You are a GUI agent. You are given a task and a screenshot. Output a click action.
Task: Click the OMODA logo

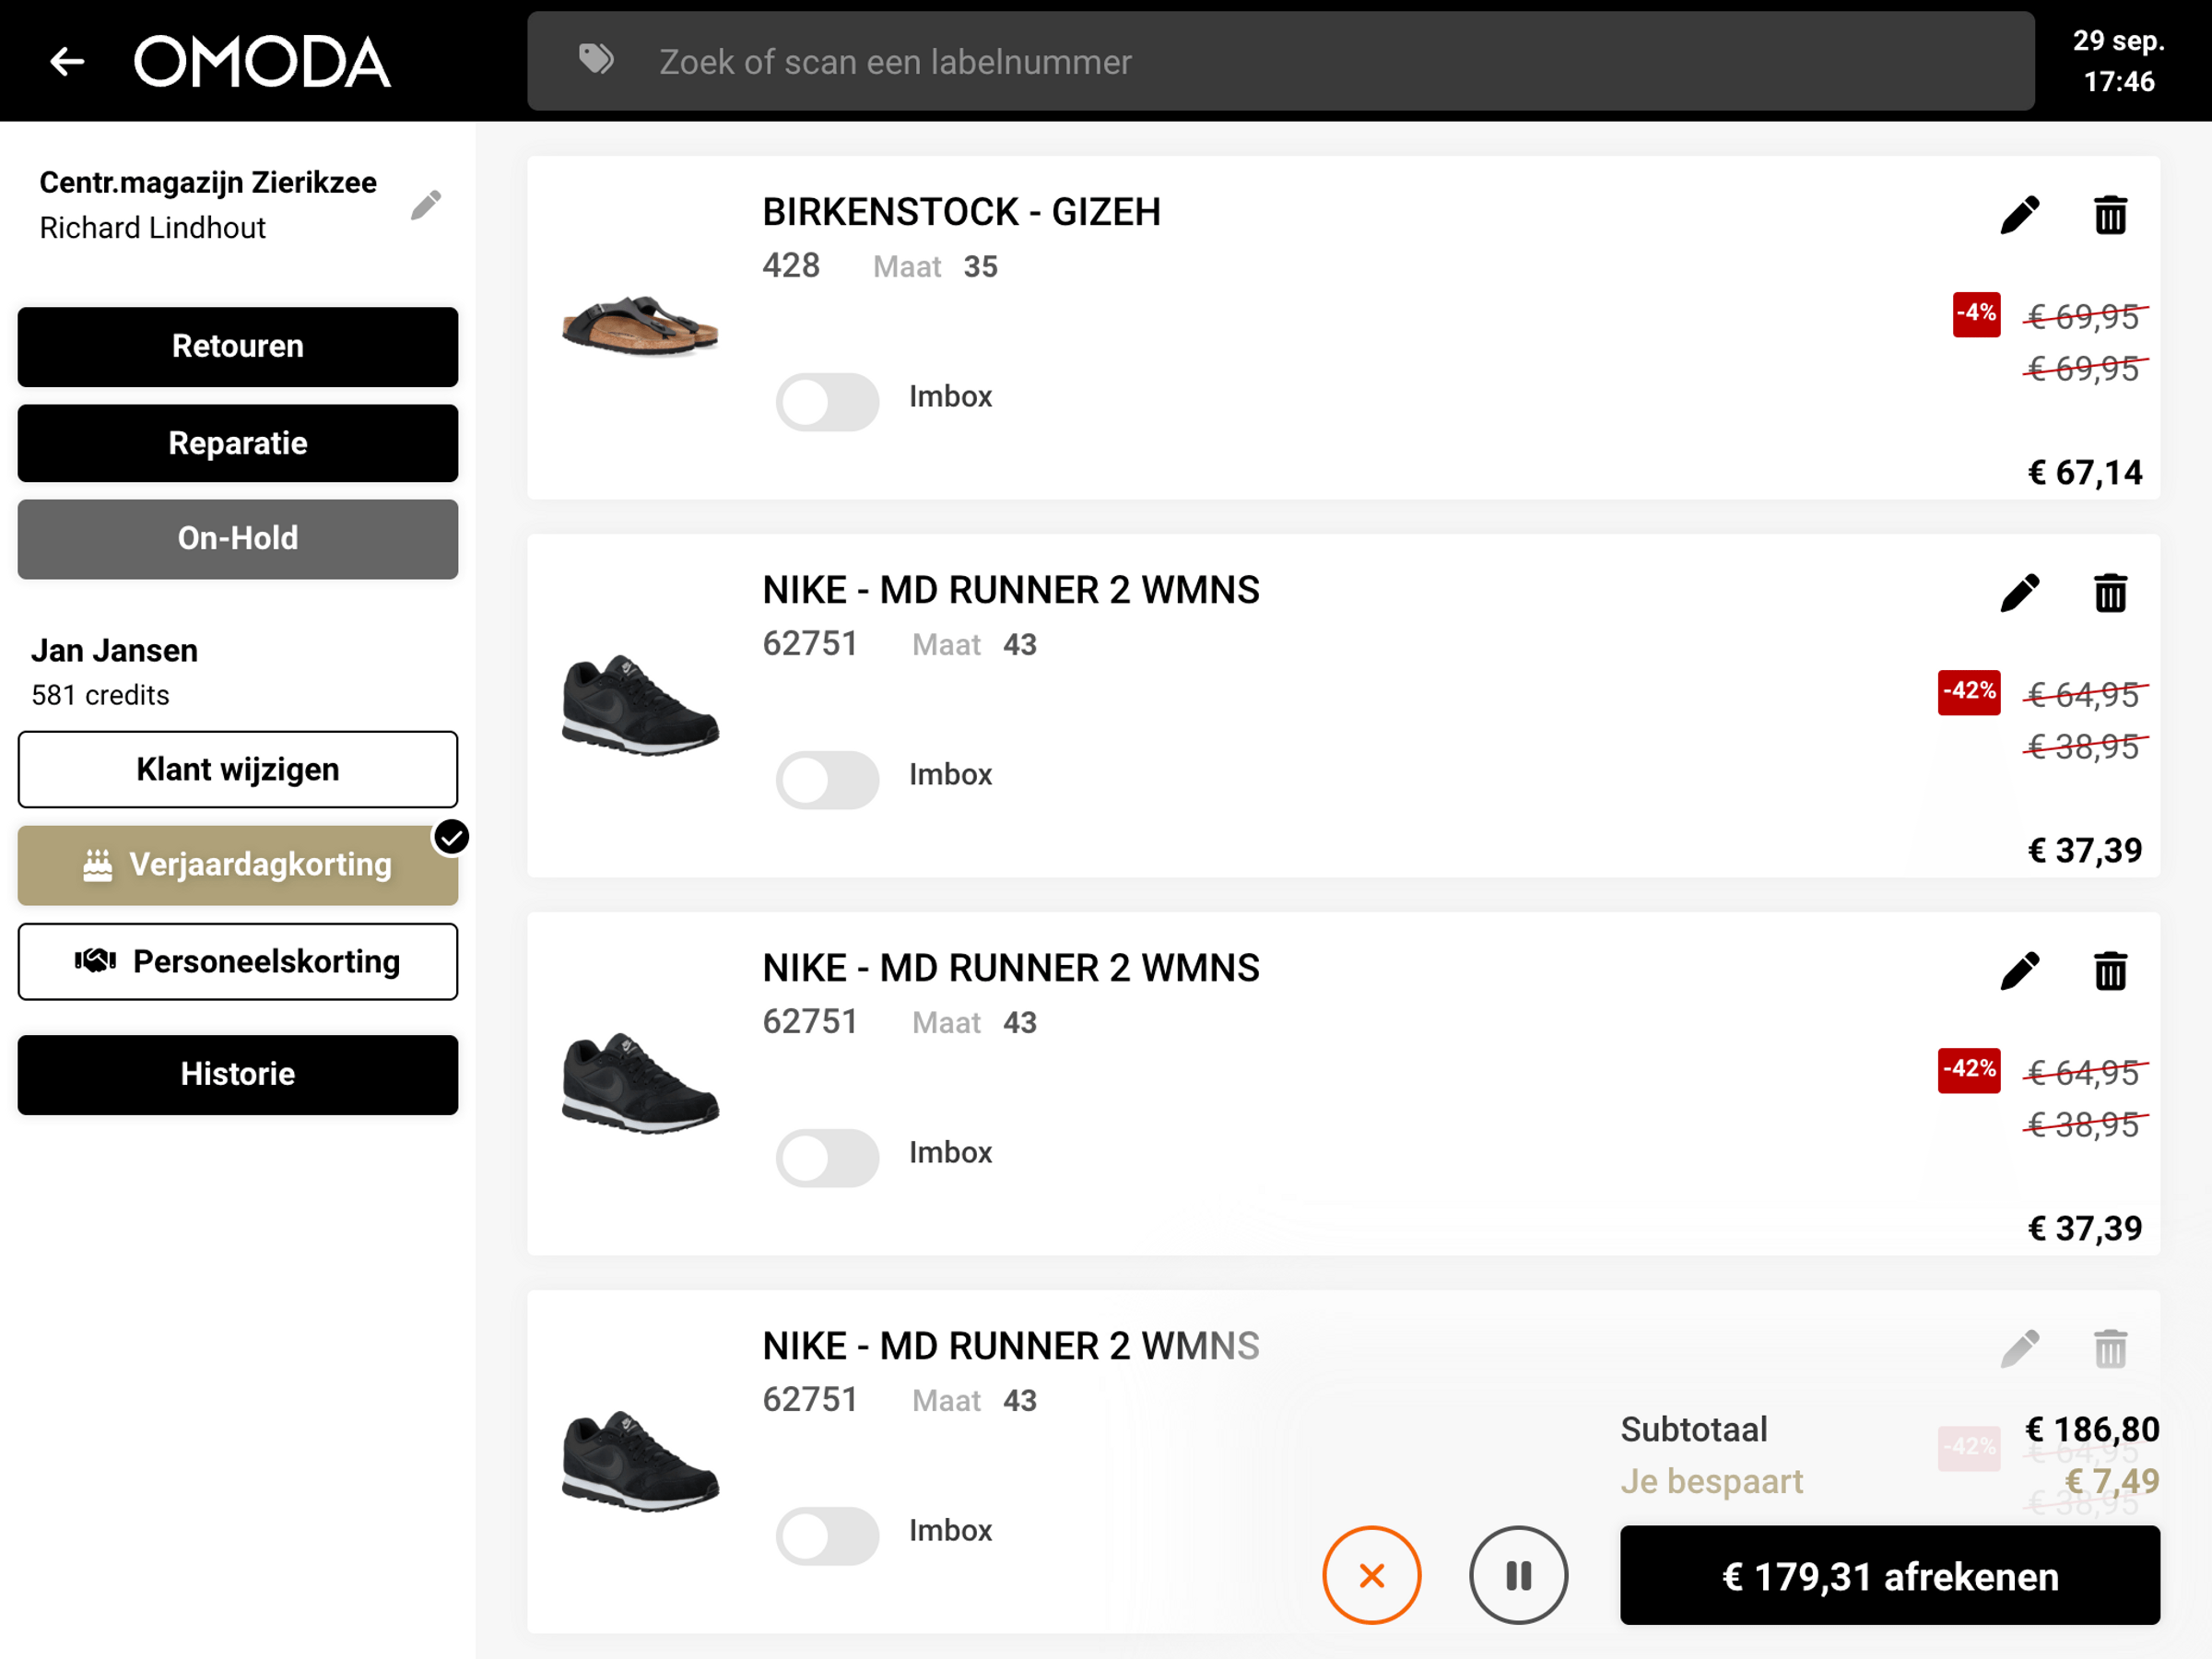[262, 62]
